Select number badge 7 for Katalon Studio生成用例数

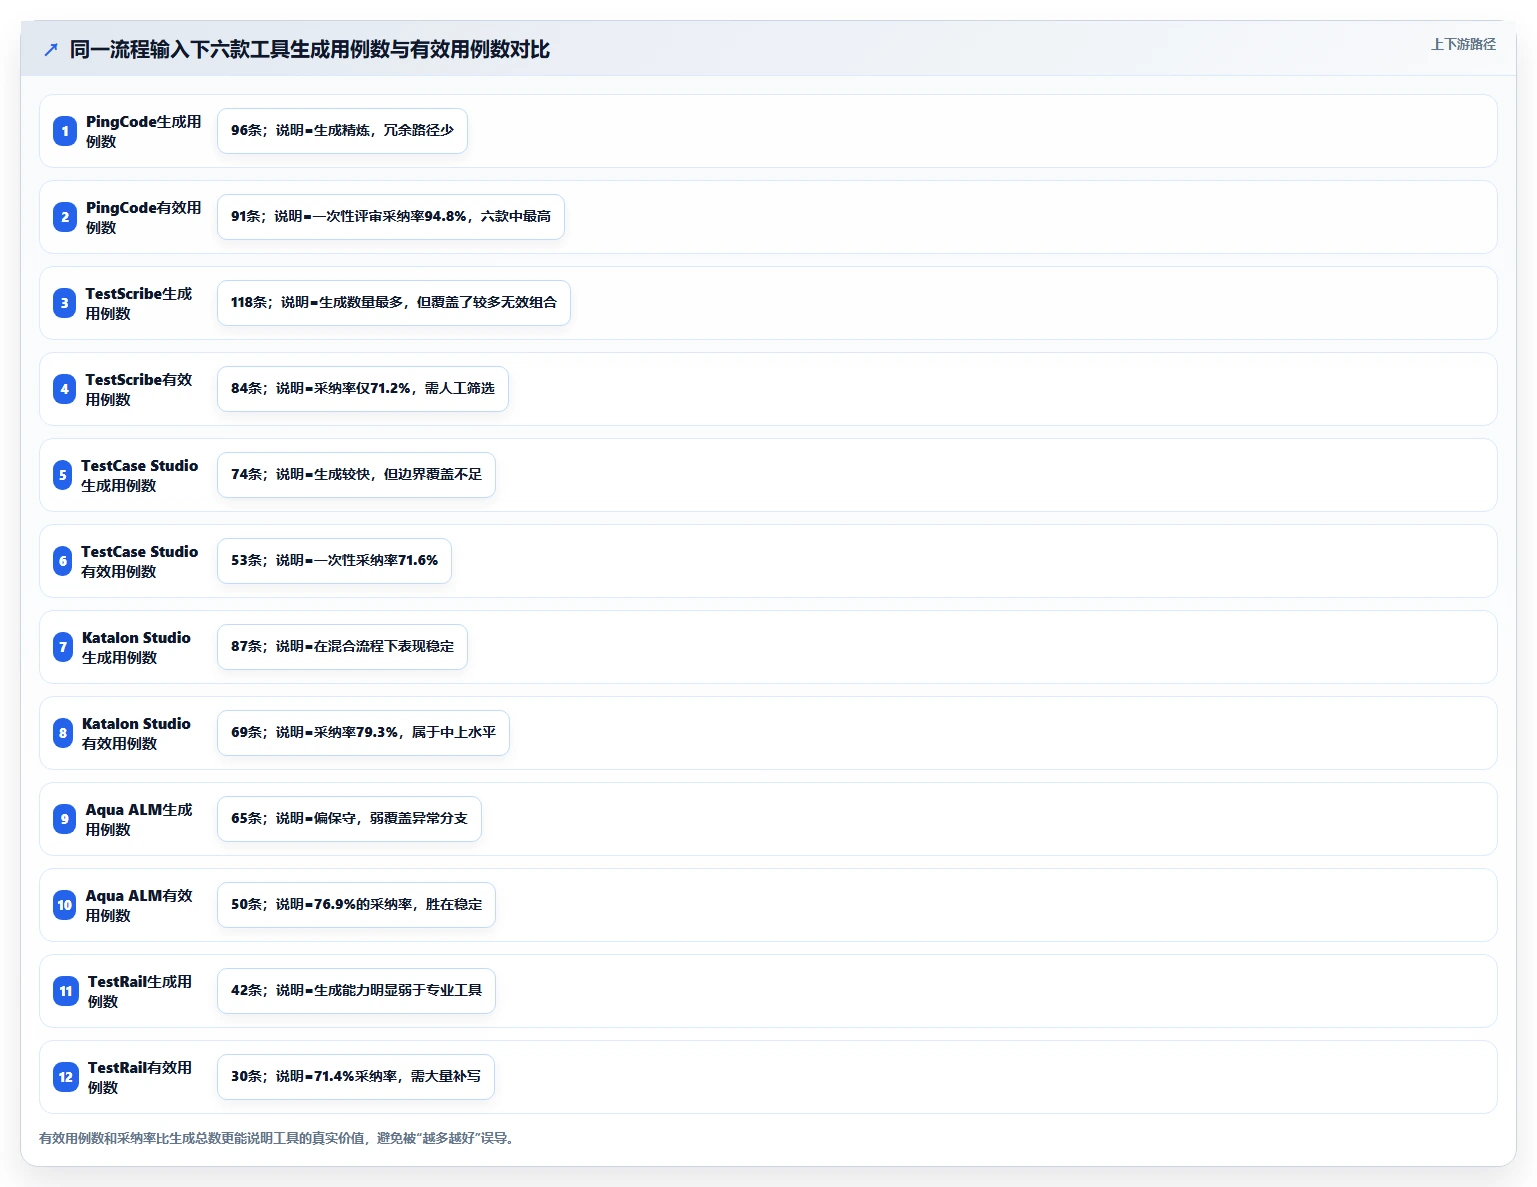63,647
